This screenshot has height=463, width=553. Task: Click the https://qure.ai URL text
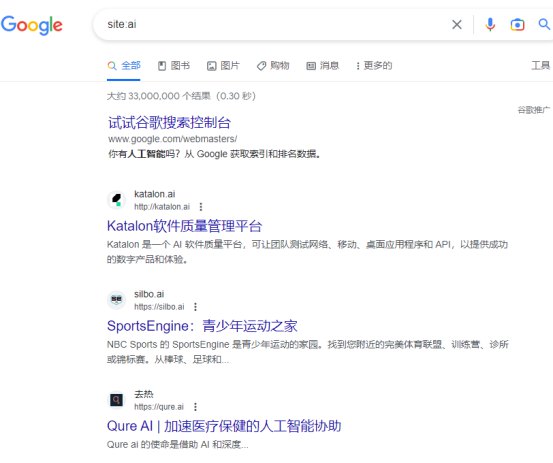coord(159,407)
